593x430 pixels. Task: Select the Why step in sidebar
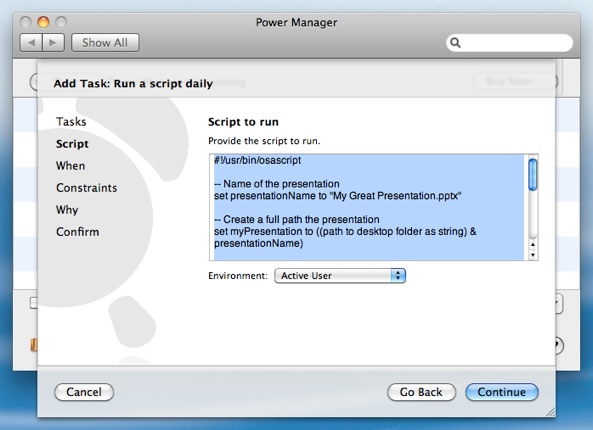pos(67,210)
